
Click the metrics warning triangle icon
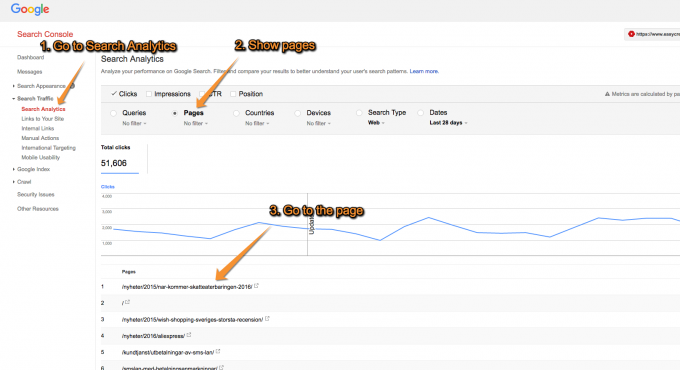(607, 94)
